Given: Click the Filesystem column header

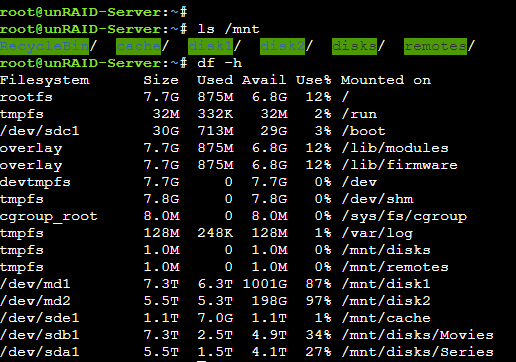Looking at the screenshot, I should coord(45,80).
